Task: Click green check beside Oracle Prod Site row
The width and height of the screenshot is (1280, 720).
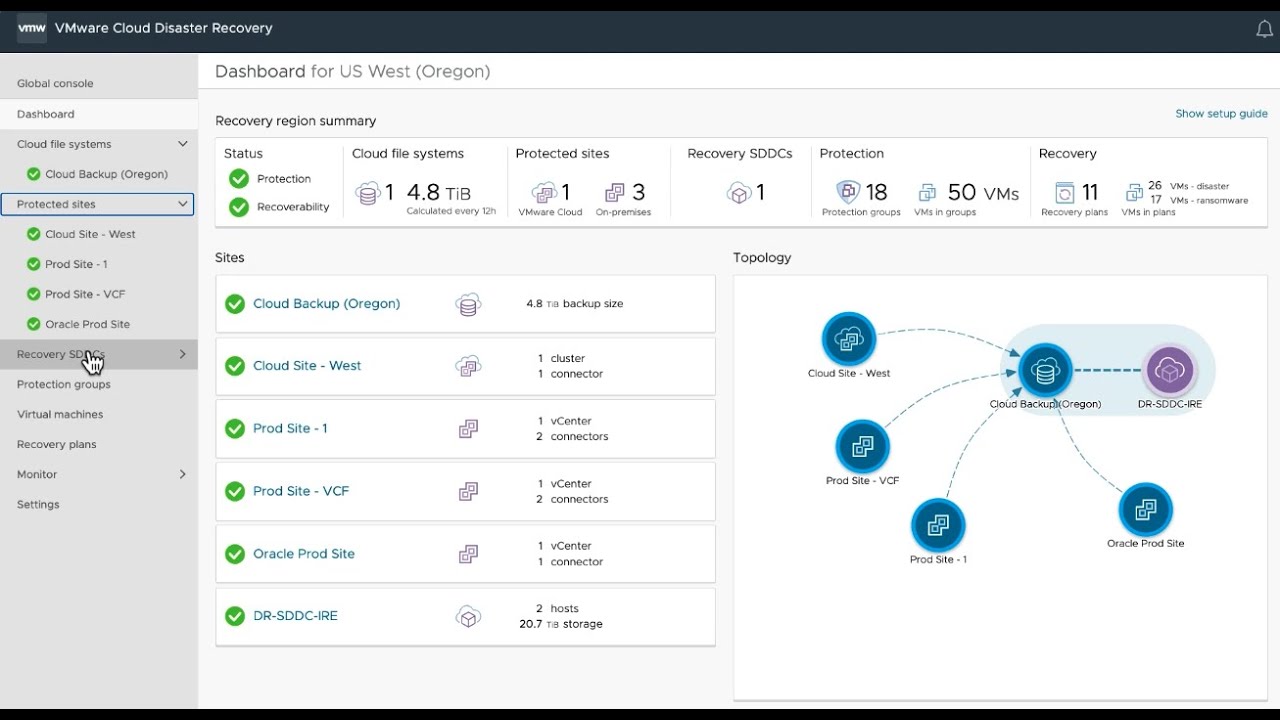Action: [x=235, y=554]
